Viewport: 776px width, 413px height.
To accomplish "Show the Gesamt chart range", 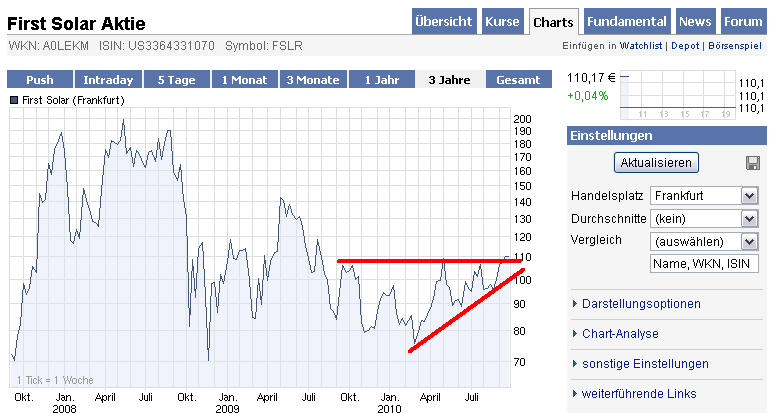I will [x=518, y=80].
